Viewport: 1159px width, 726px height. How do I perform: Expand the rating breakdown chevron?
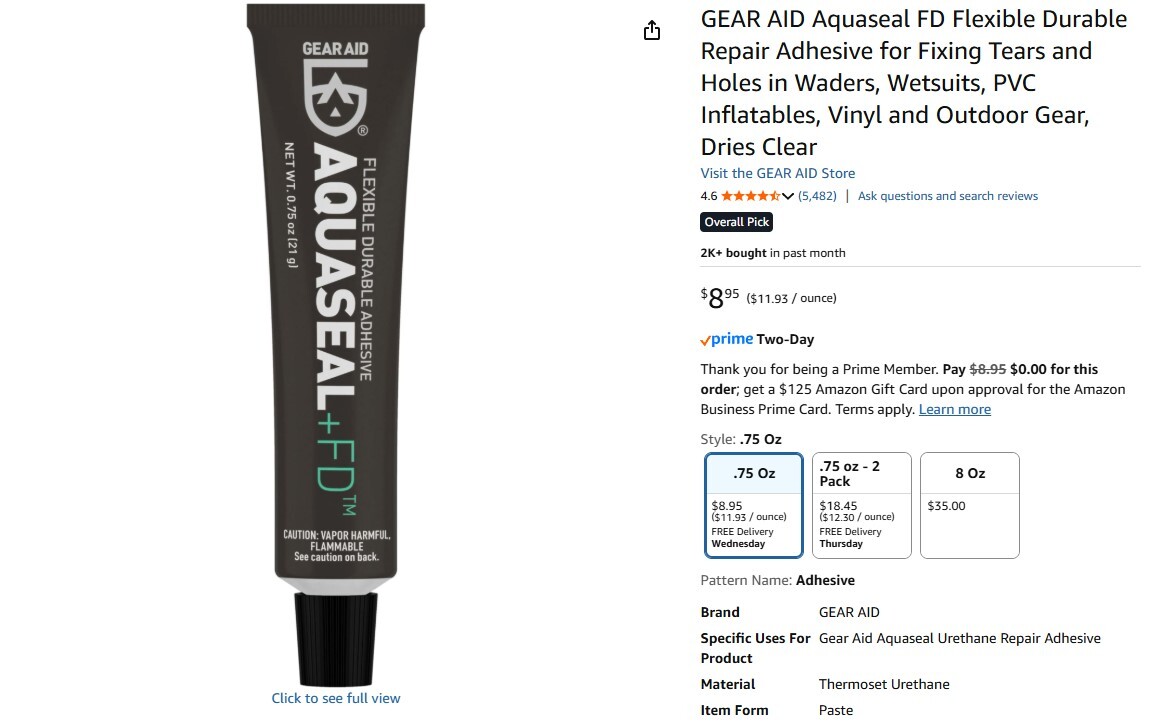(788, 196)
